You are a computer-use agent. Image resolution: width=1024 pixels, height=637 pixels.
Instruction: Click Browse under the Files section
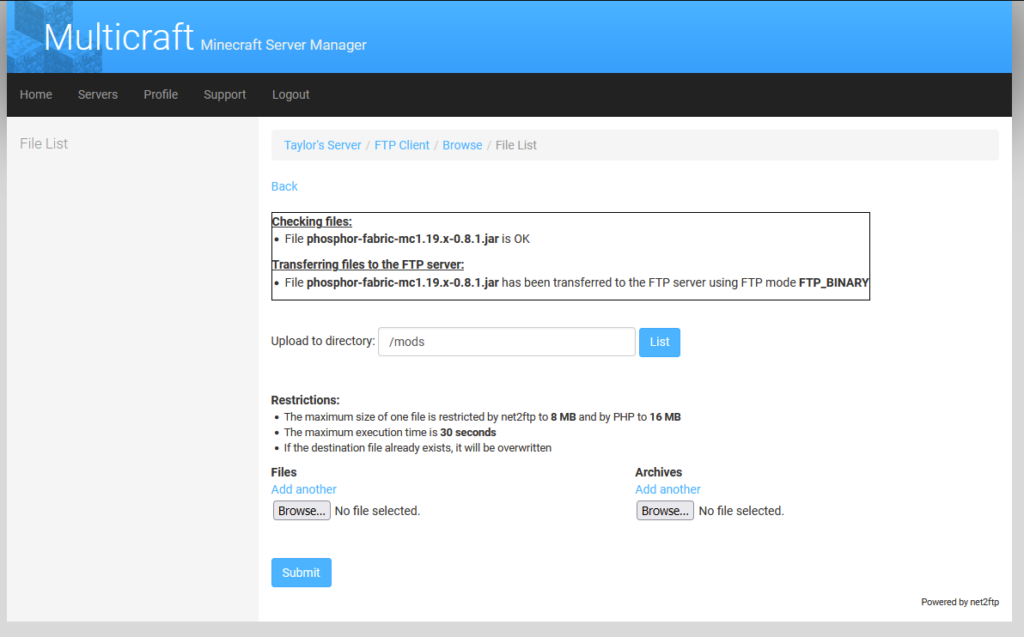(x=301, y=510)
